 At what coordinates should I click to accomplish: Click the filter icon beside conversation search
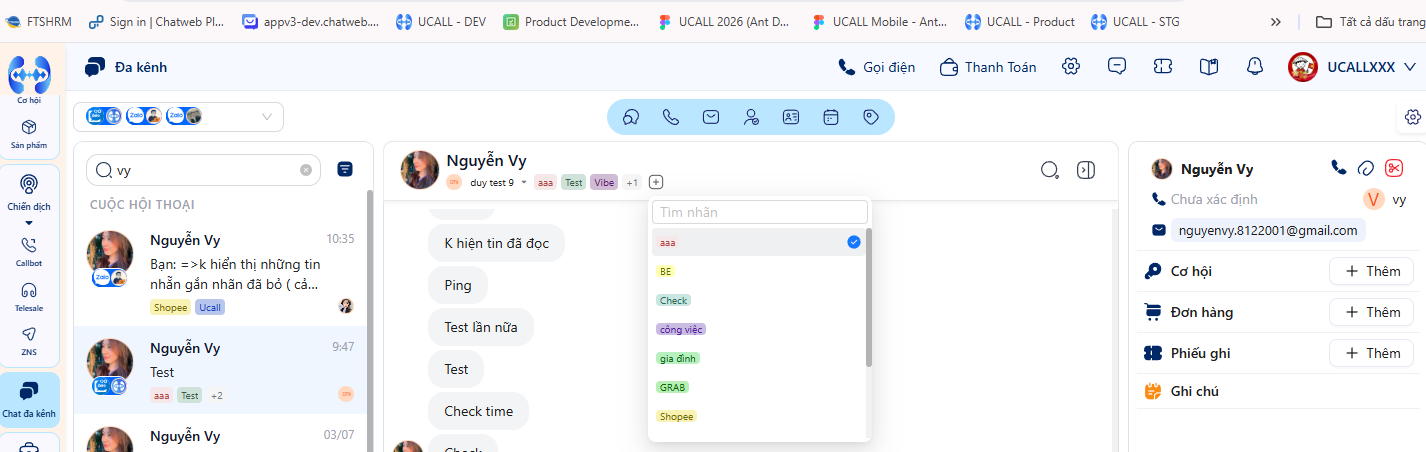pyautogui.click(x=345, y=169)
